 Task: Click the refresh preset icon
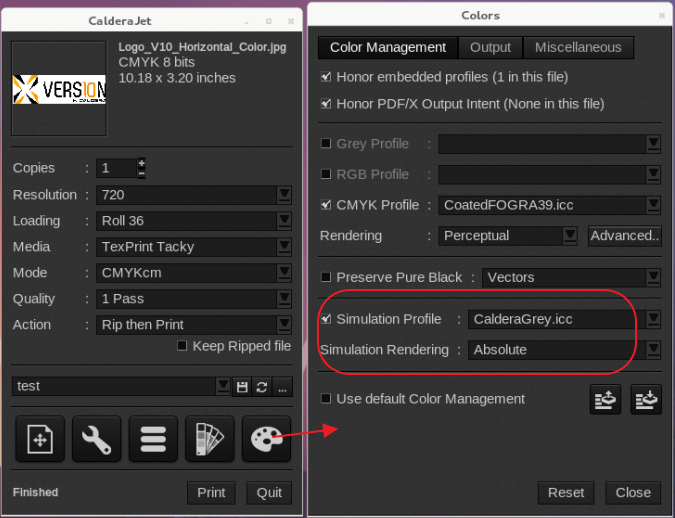(x=262, y=386)
